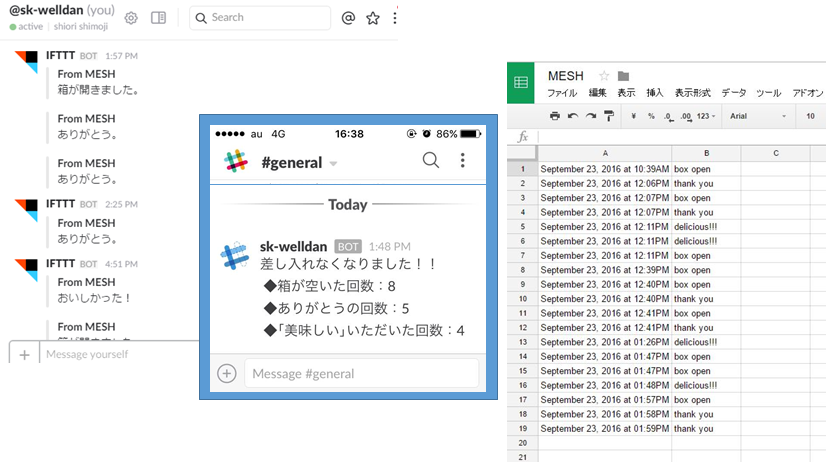Click the percent format button
This screenshot has height=462, width=826.
tap(652, 116)
